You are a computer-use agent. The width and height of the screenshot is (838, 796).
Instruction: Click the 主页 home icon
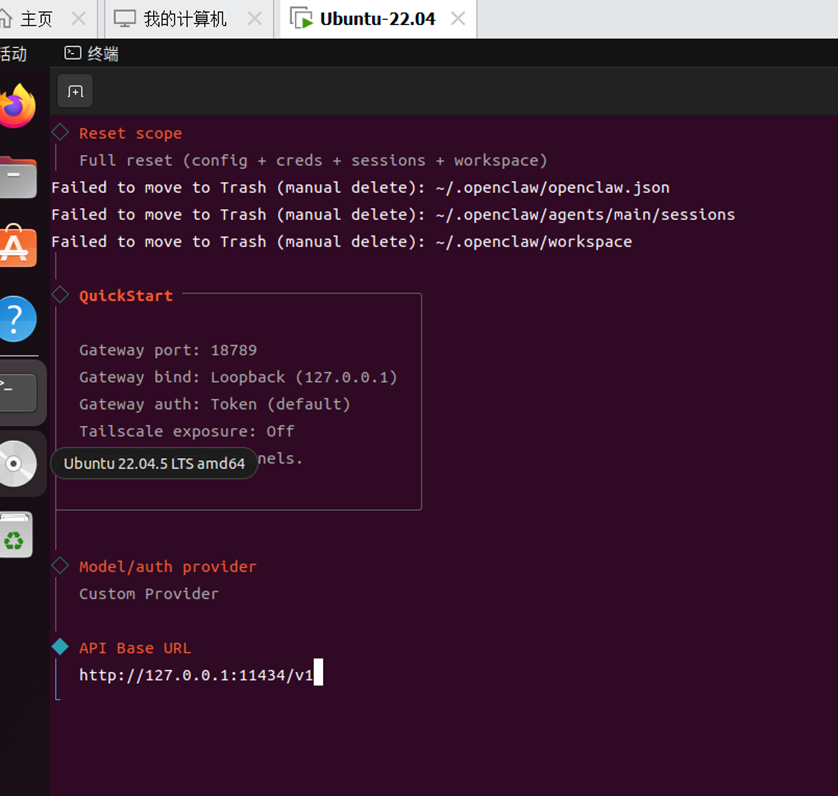(x=6, y=19)
